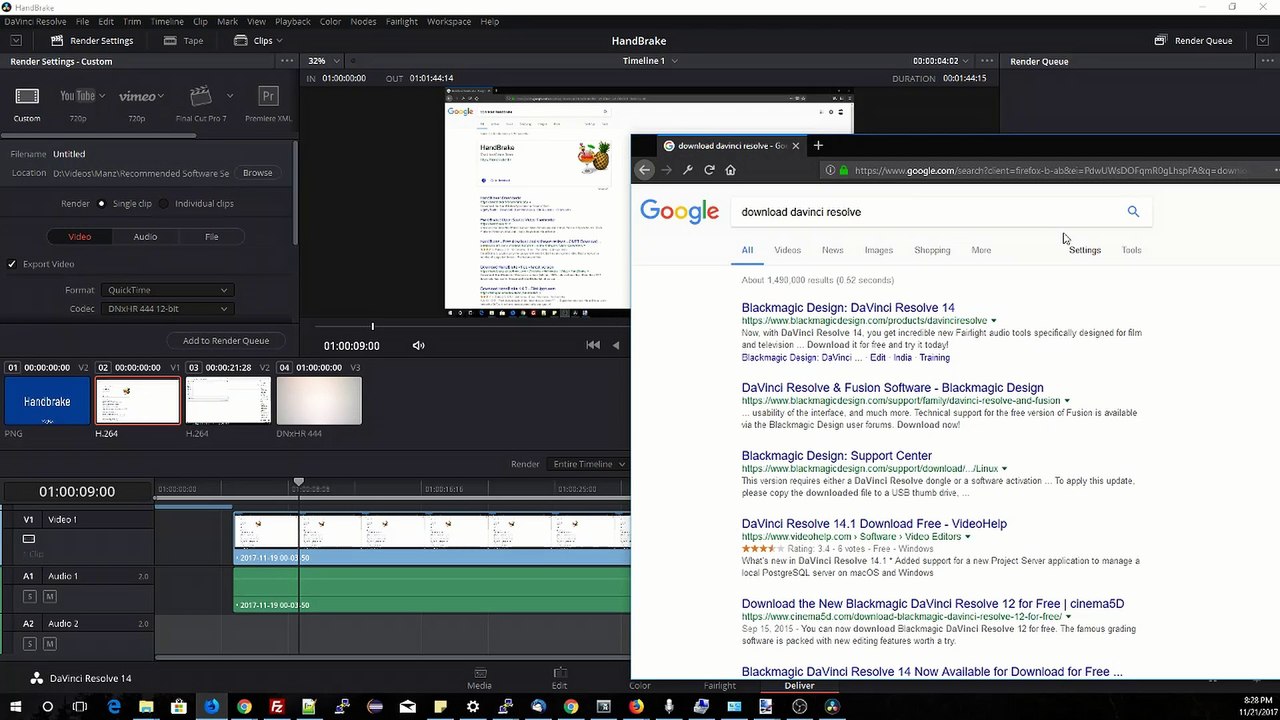Choose the Vimeo render preset
Screen dimensions: 1280x720
point(137,96)
